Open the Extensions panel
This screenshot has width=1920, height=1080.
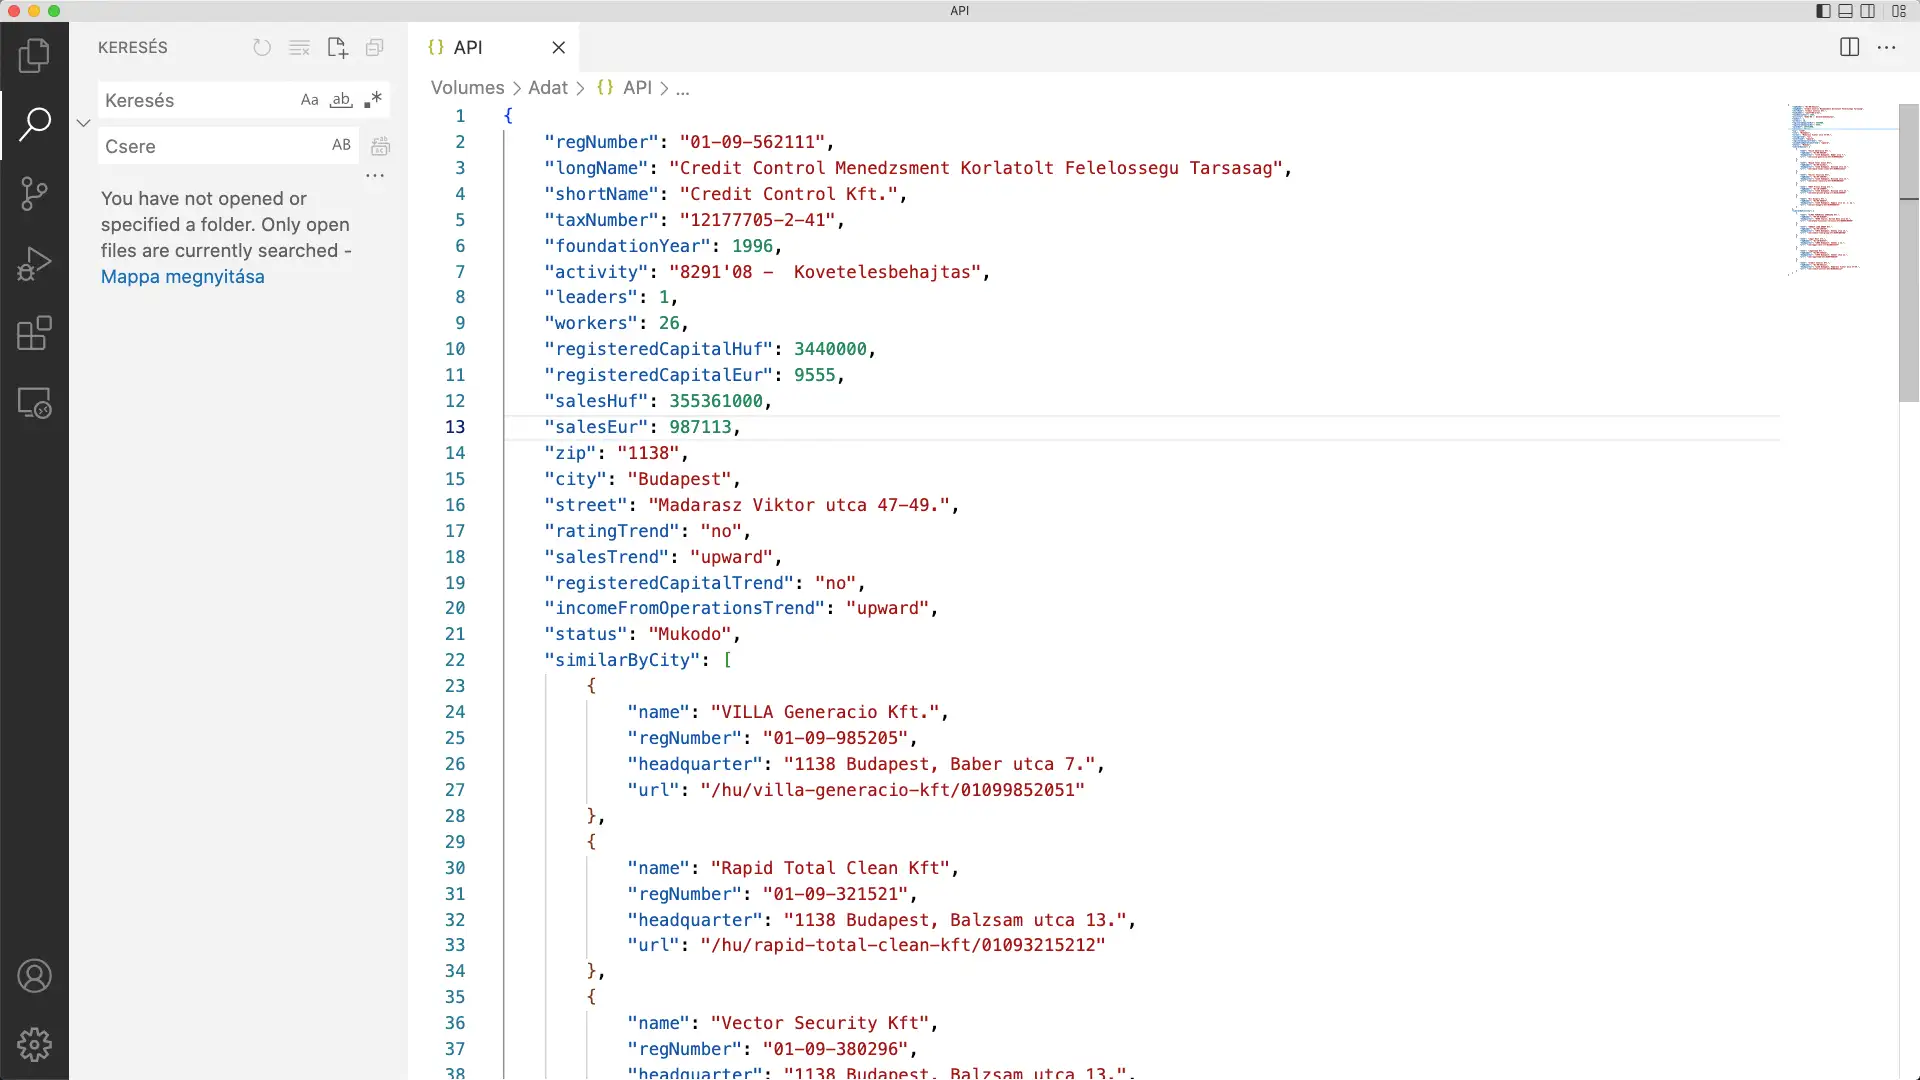(35, 333)
